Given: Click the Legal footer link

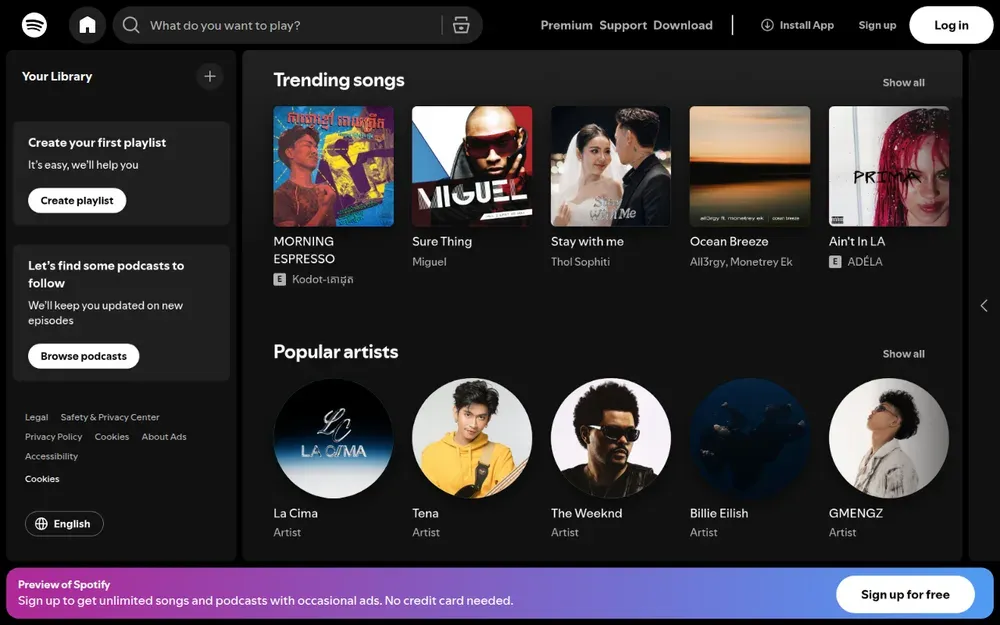Looking at the screenshot, I should click(x=36, y=417).
